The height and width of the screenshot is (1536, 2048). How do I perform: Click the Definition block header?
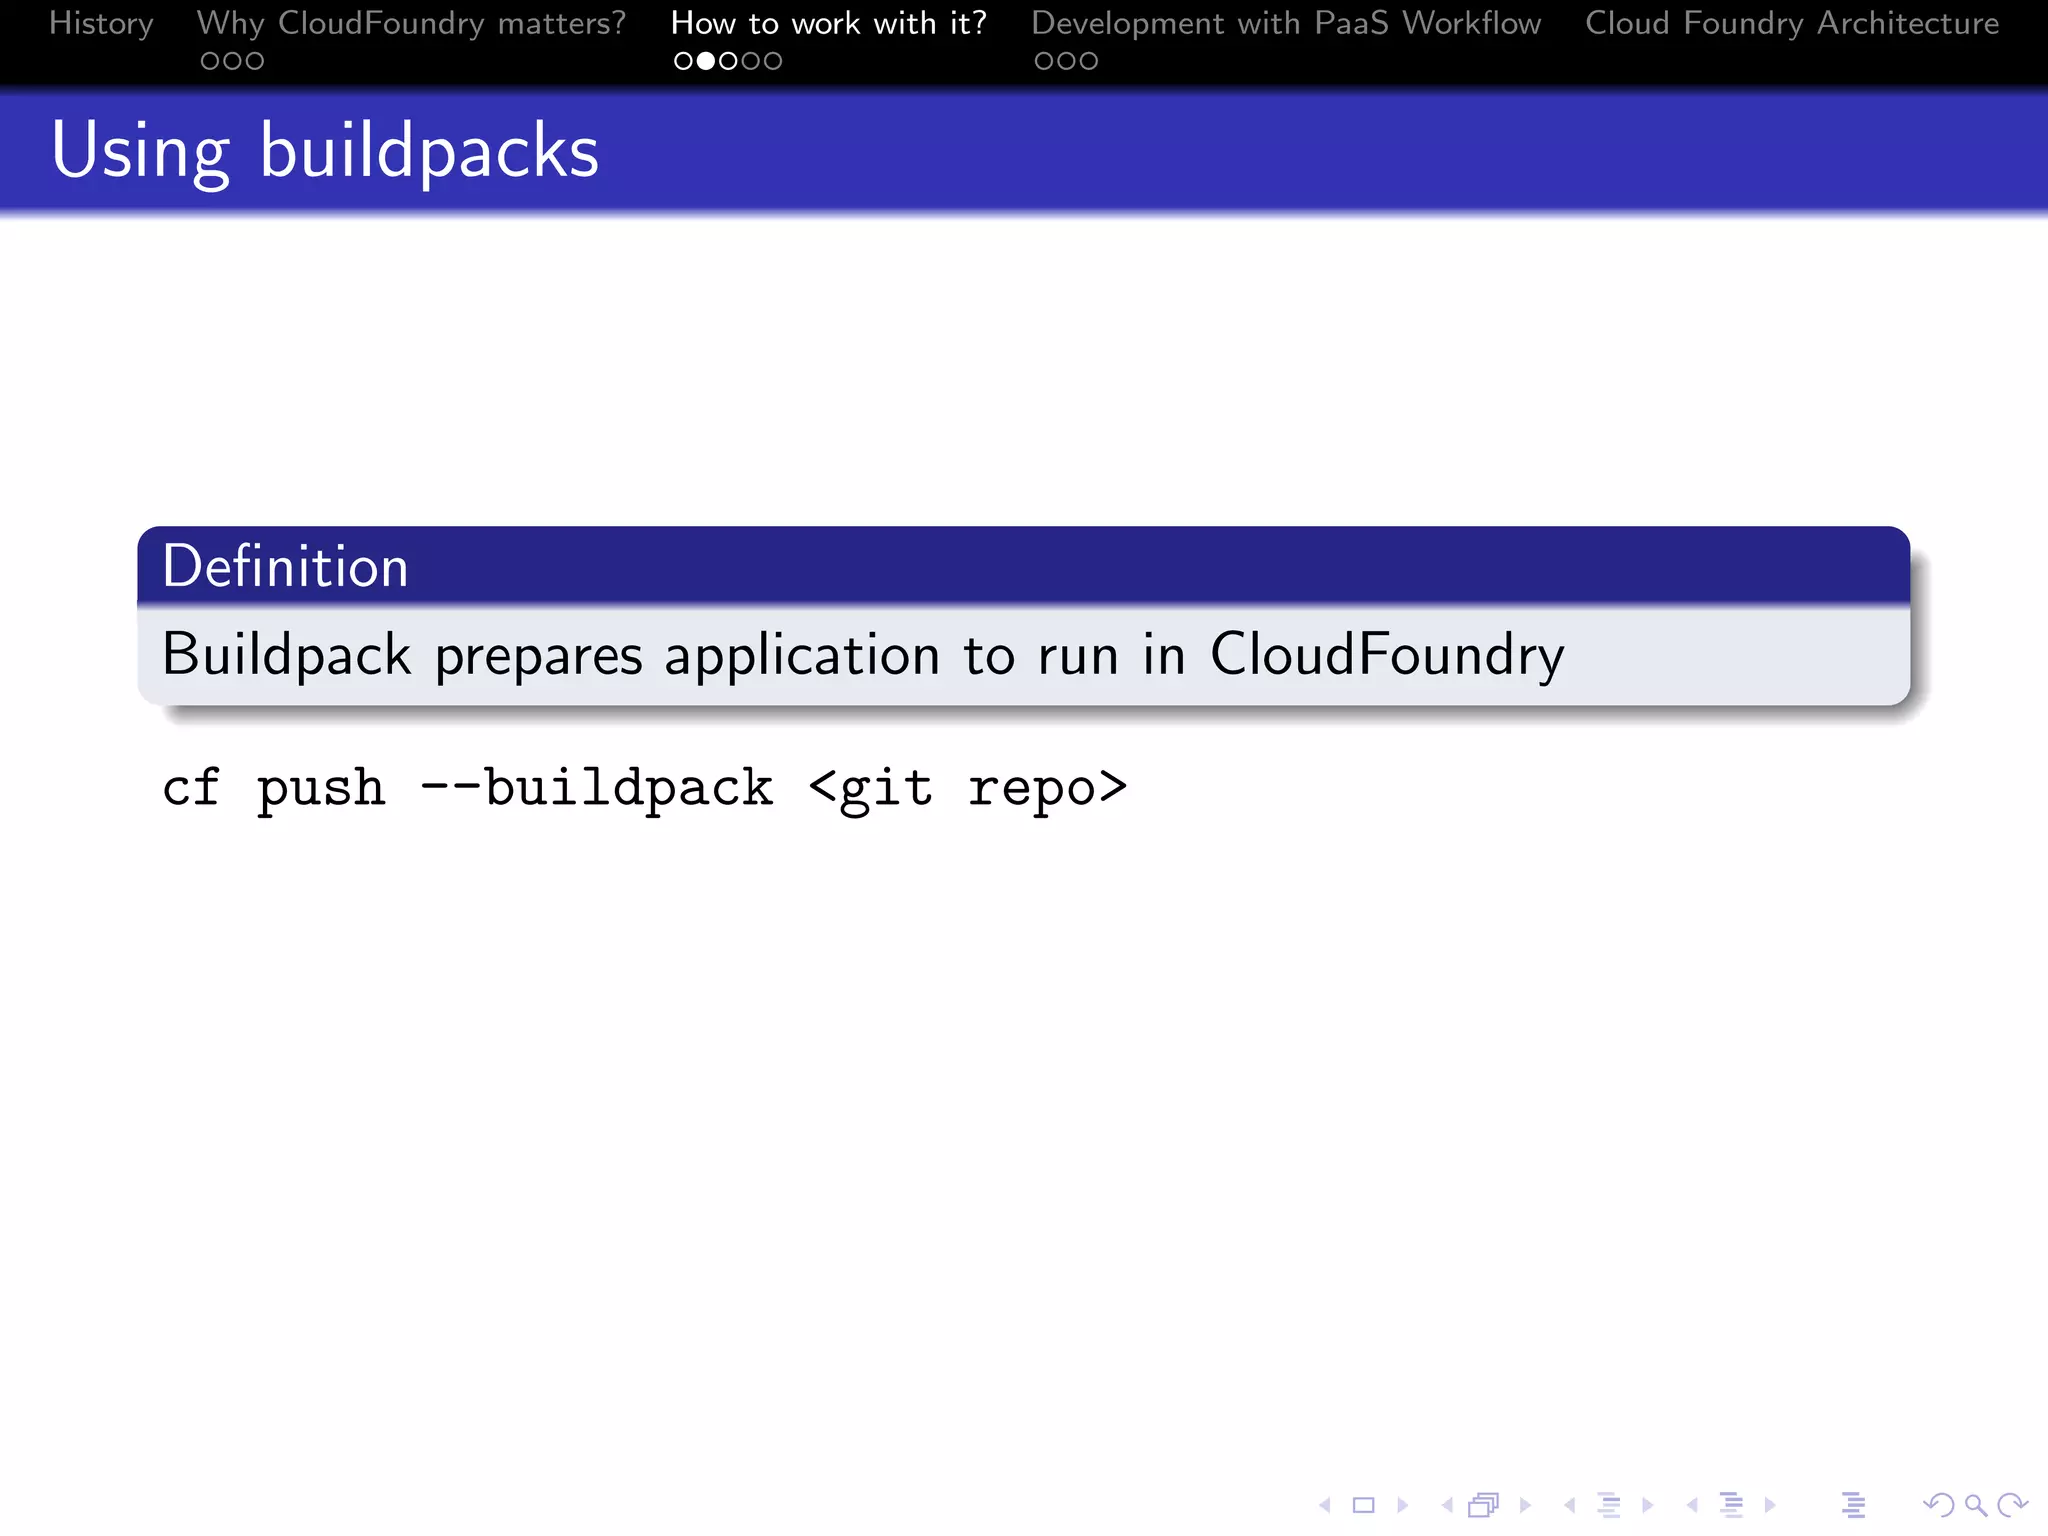click(x=1023, y=566)
